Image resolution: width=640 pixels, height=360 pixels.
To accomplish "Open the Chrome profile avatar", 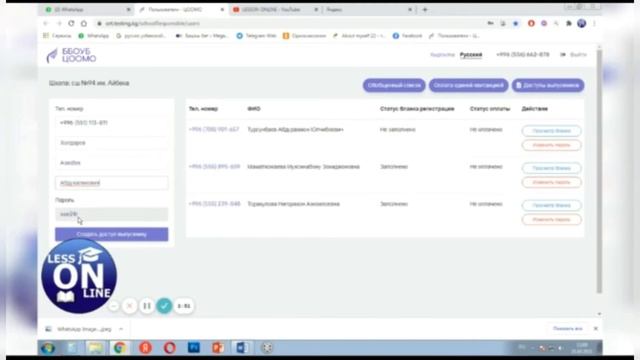I will (x=582, y=24).
